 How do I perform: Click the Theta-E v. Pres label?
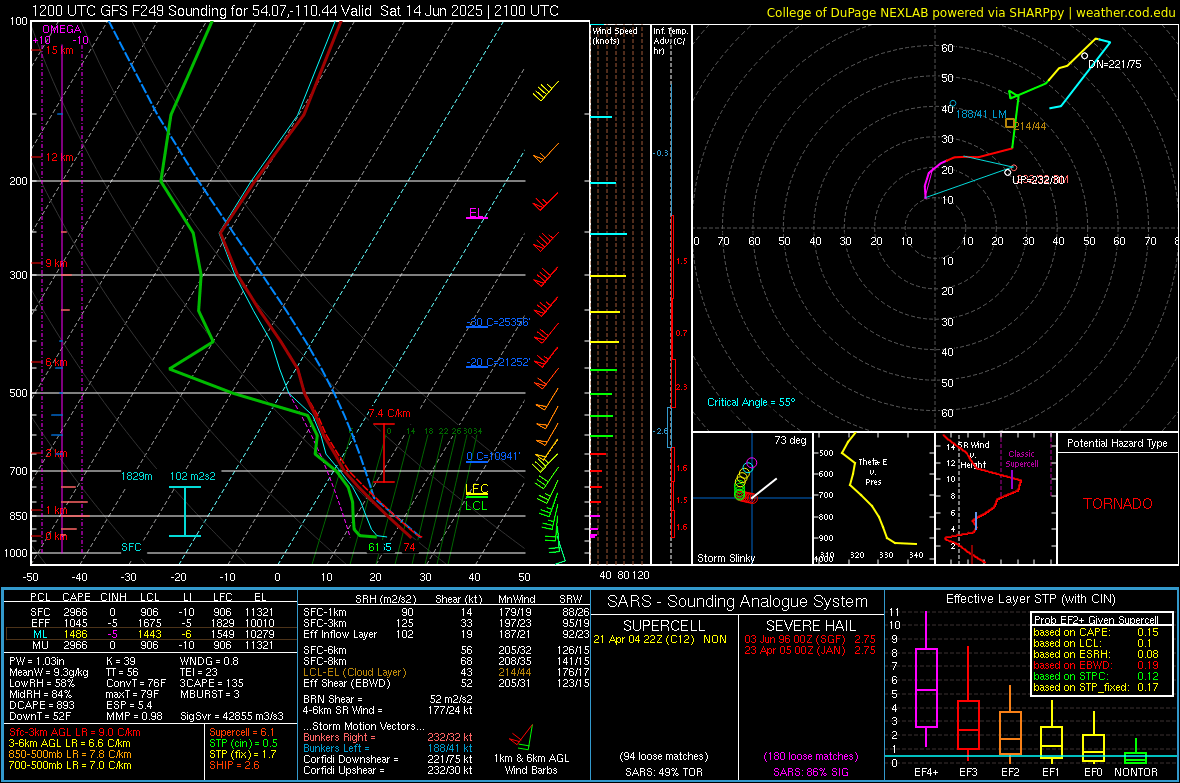(873, 471)
